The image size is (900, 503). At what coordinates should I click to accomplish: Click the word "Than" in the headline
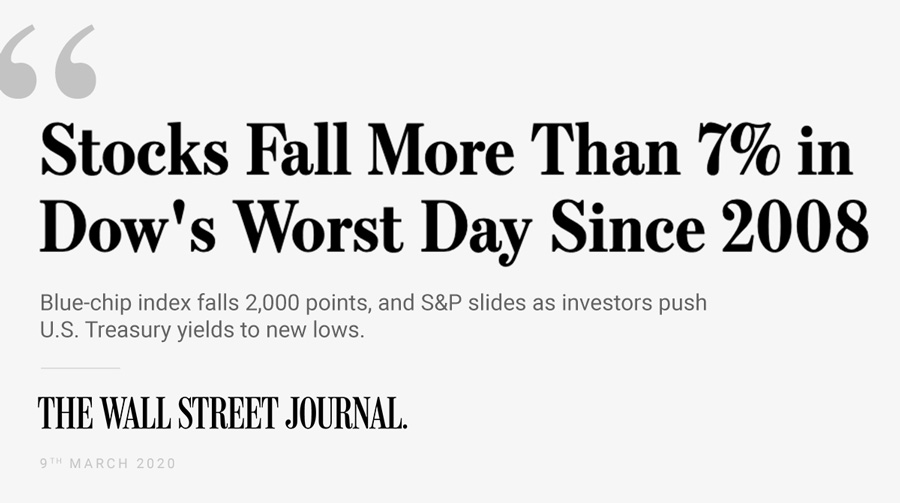point(606,150)
